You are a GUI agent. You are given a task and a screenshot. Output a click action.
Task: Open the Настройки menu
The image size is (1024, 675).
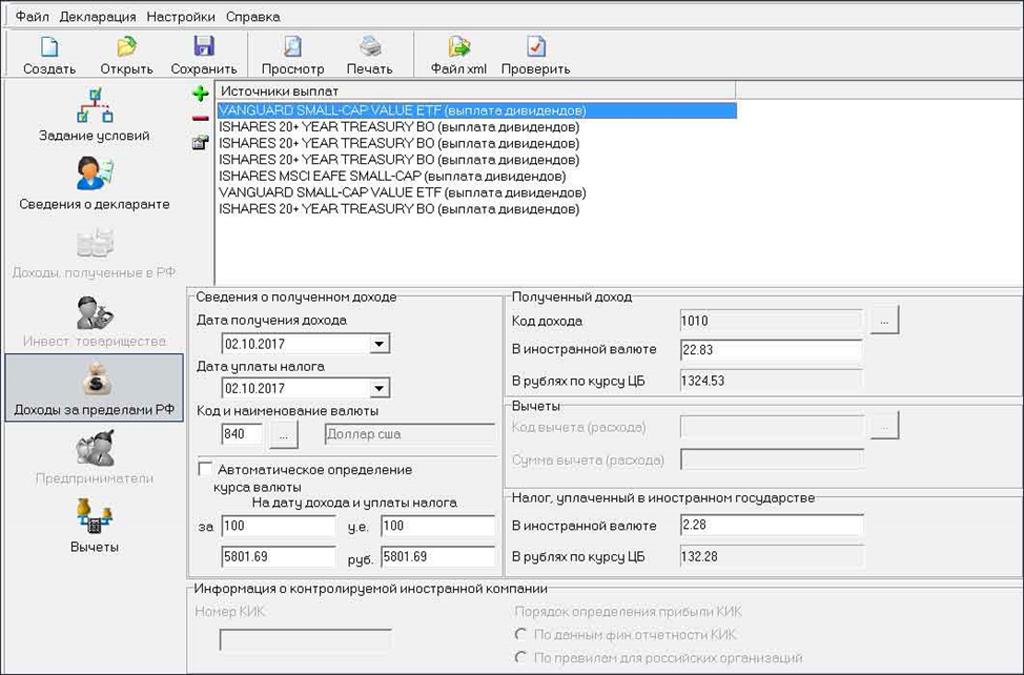click(x=181, y=17)
